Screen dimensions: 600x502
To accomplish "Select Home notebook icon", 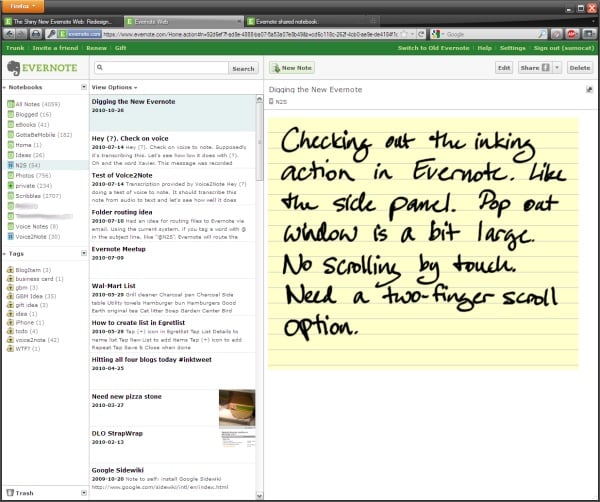I will tap(11, 145).
